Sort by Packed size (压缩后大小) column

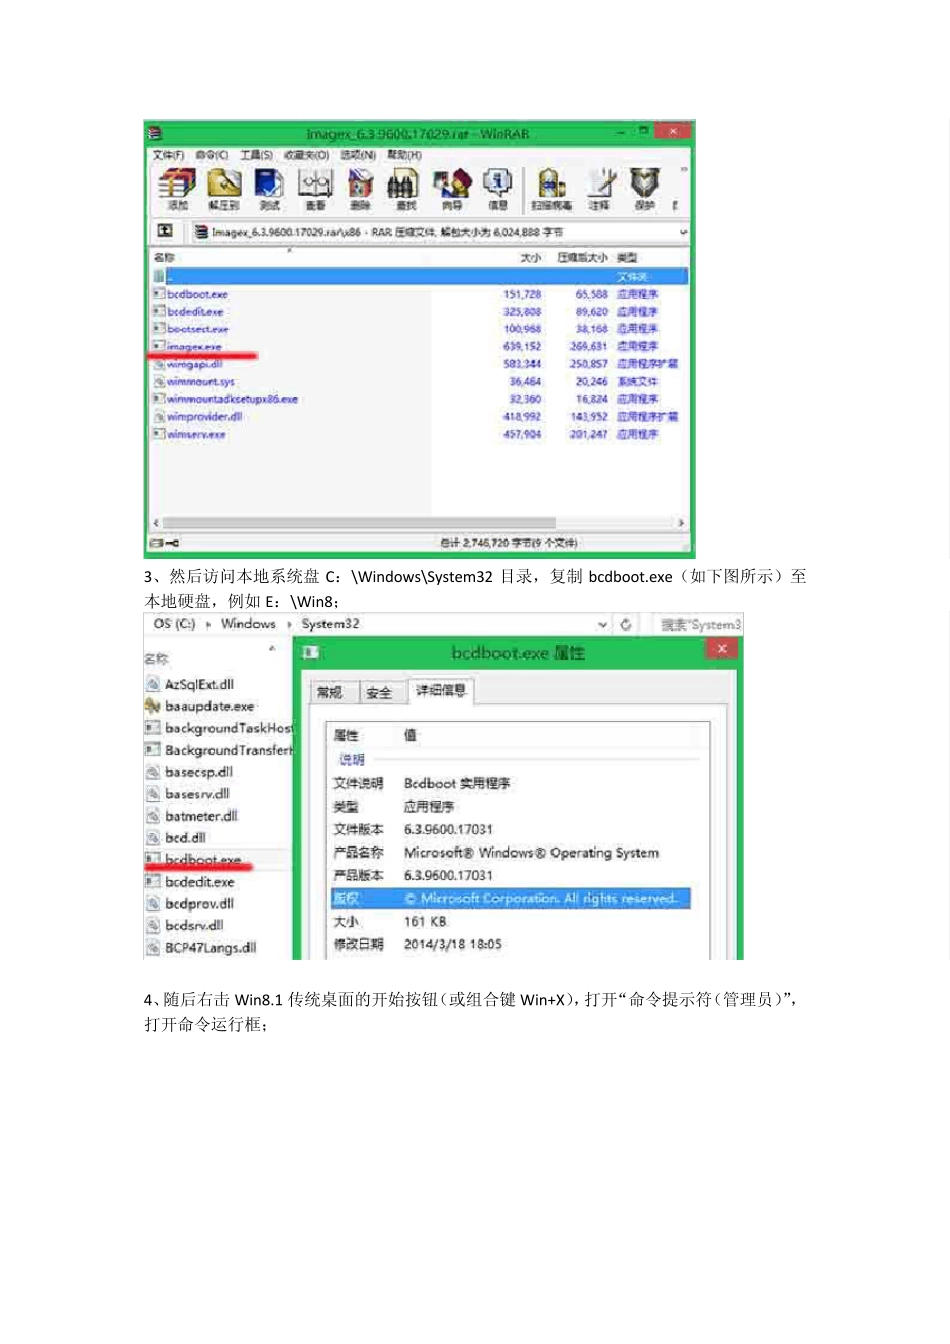(x=582, y=257)
